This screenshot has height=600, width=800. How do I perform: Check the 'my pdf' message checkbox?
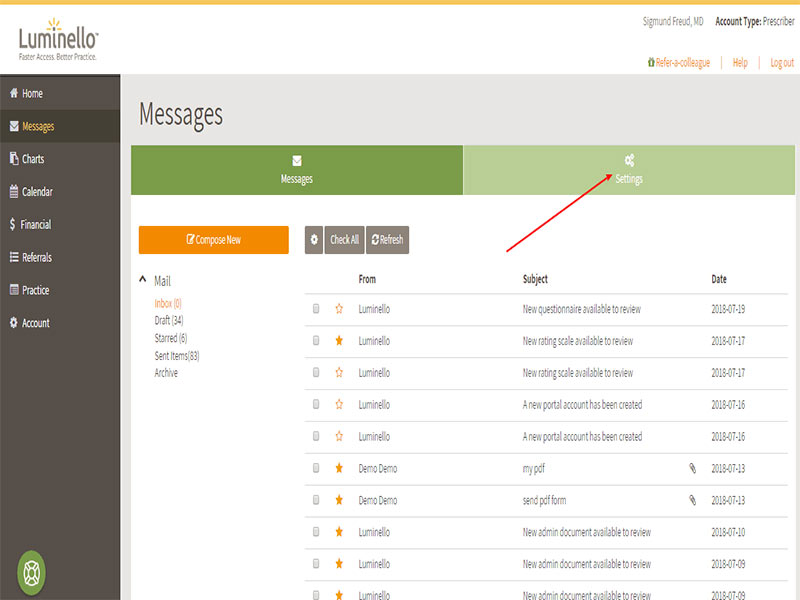[x=316, y=468]
